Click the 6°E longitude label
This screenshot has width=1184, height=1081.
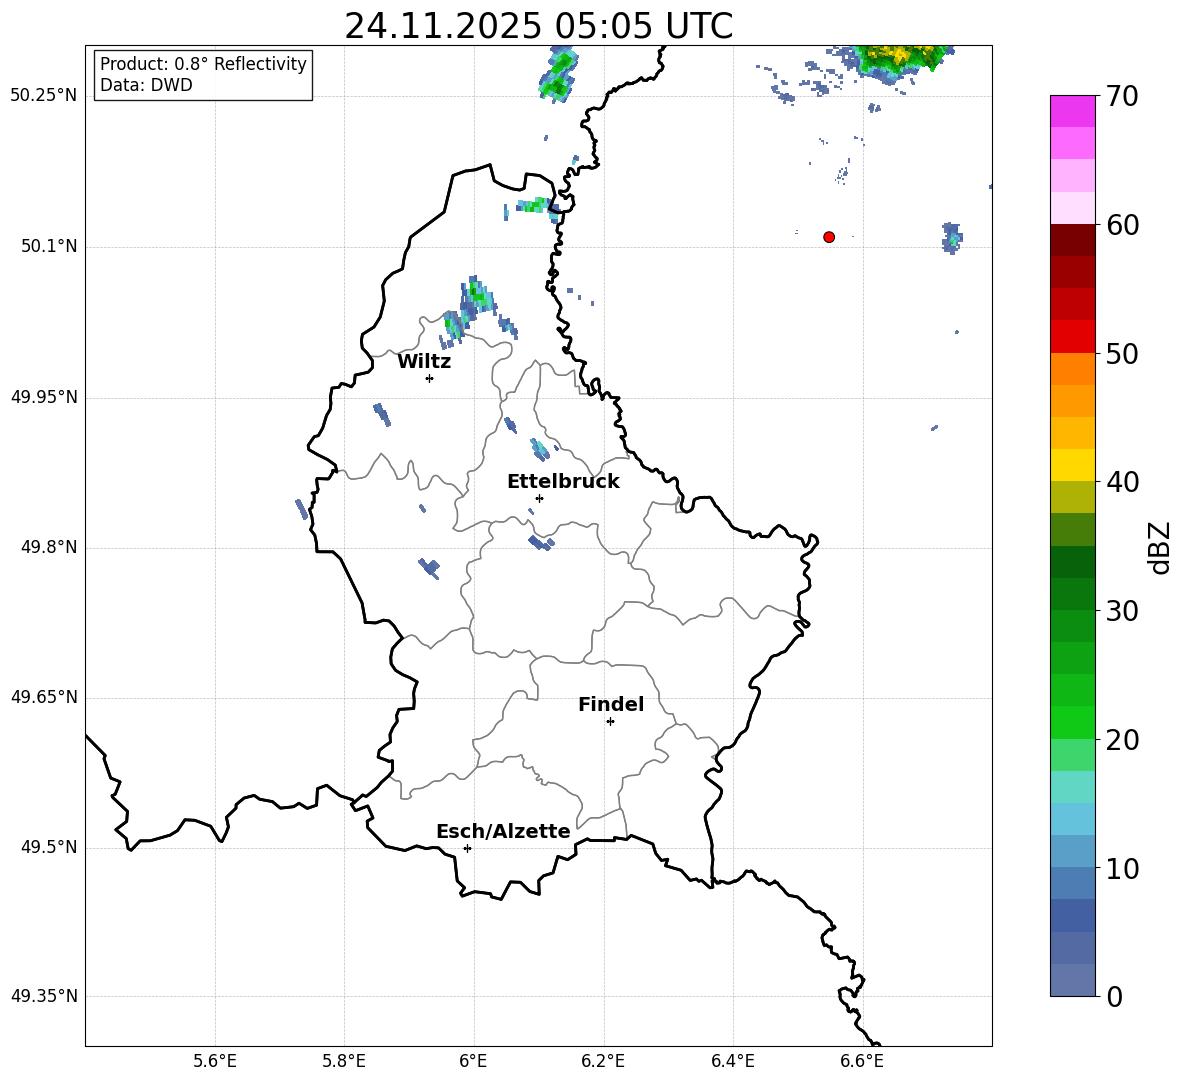(x=473, y=1061)
